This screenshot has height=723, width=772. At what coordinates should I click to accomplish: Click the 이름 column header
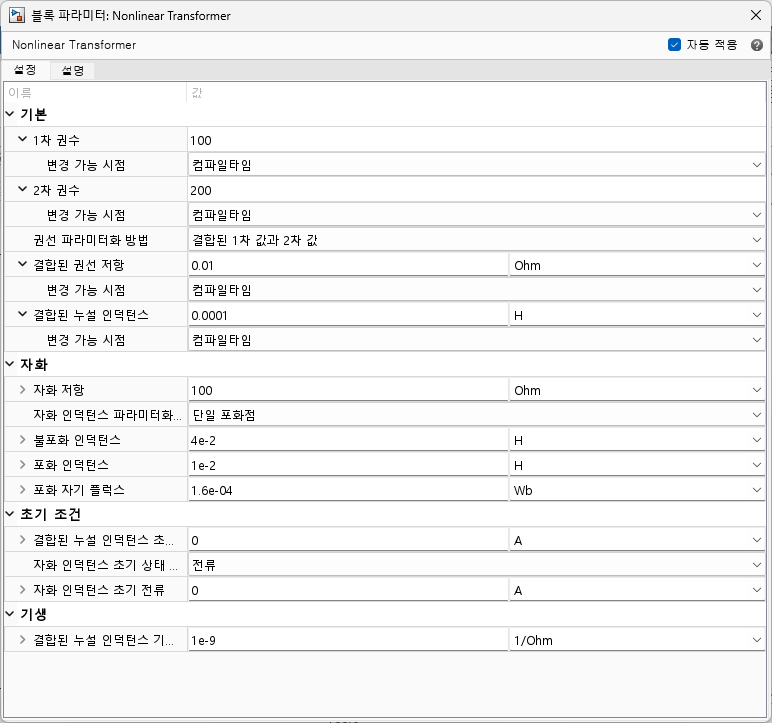click(x=95, y=93)
